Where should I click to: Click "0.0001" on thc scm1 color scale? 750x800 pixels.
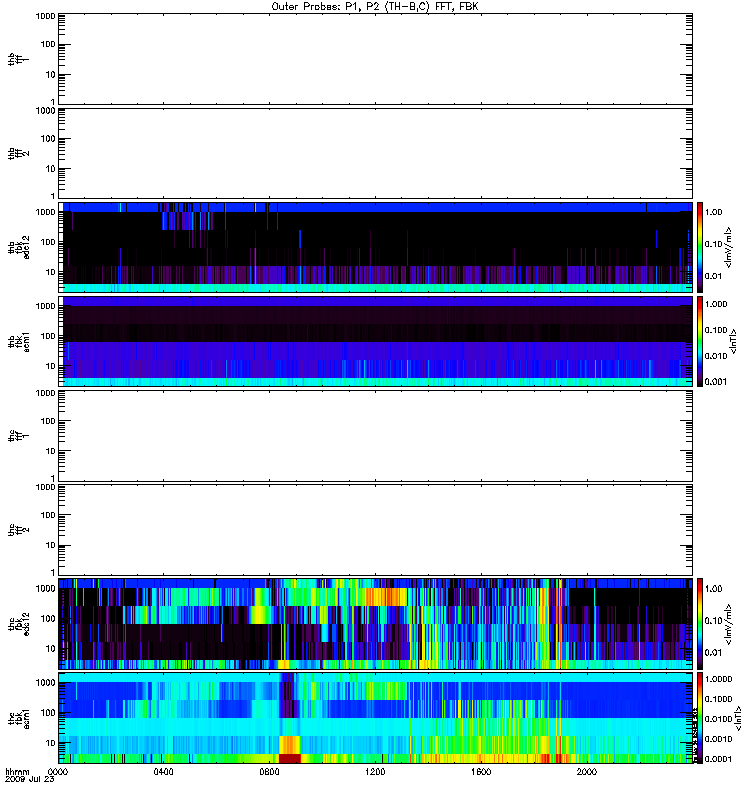[x=718, y=759]
